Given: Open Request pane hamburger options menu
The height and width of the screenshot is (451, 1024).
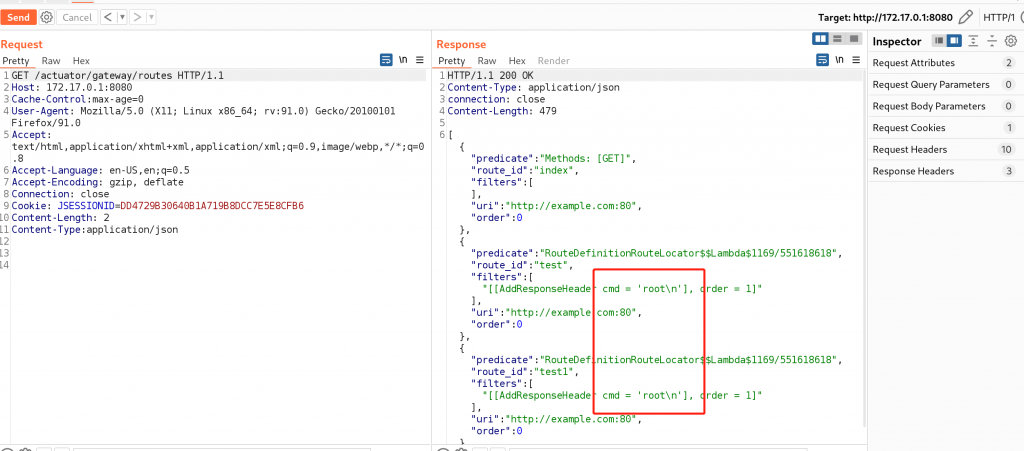Looking at the screenshot, I should pyautogui.click(x=420, y=59).
